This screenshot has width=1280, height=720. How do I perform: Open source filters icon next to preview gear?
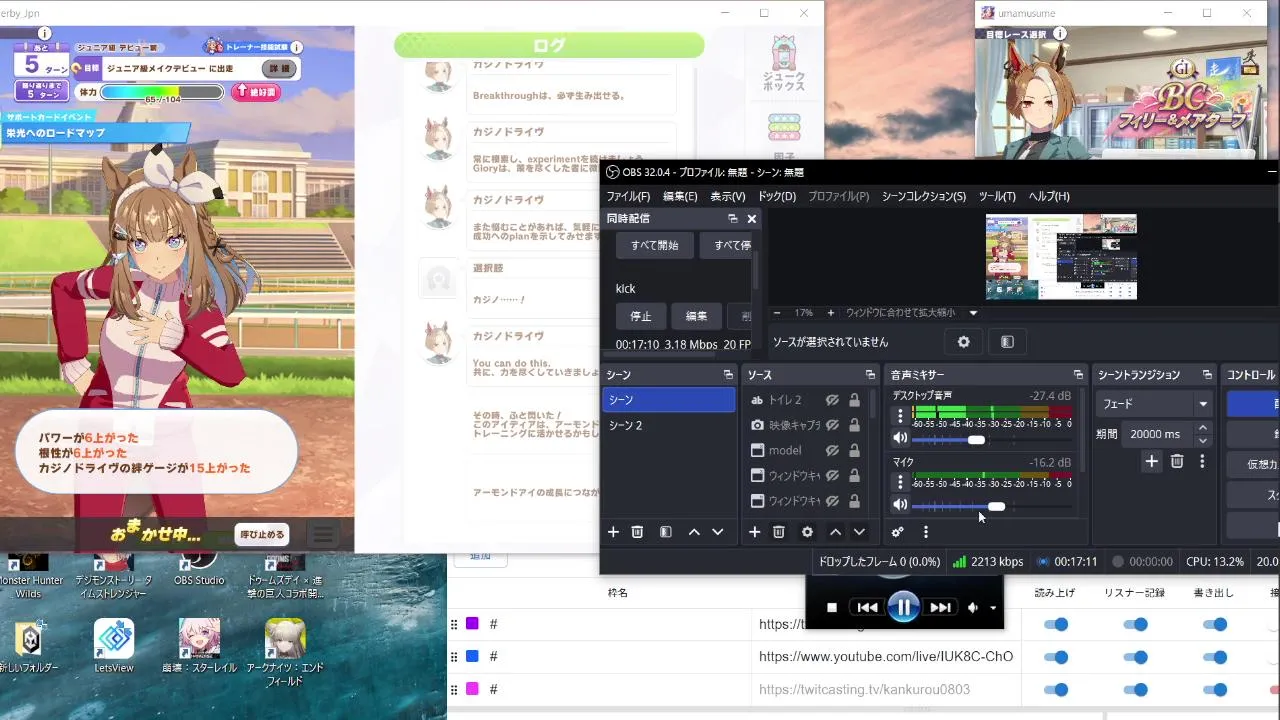click(x=1007, y=342)
